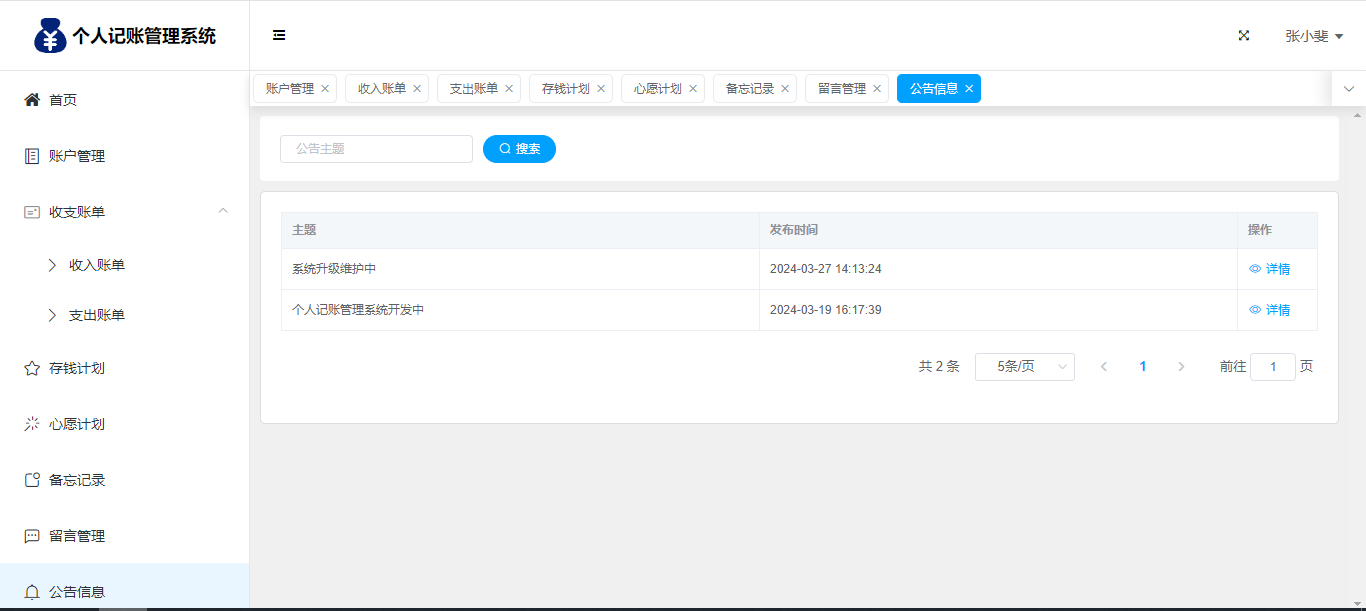The width and height of the screenshot is (1366, 611).
Task: Toggle fullscreen with the expand icon
Action: 1244,35
